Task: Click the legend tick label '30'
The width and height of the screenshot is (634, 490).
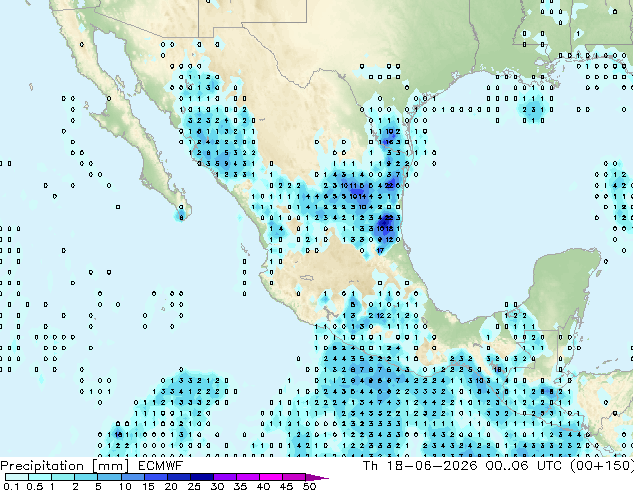Action: tap(217, 486)
